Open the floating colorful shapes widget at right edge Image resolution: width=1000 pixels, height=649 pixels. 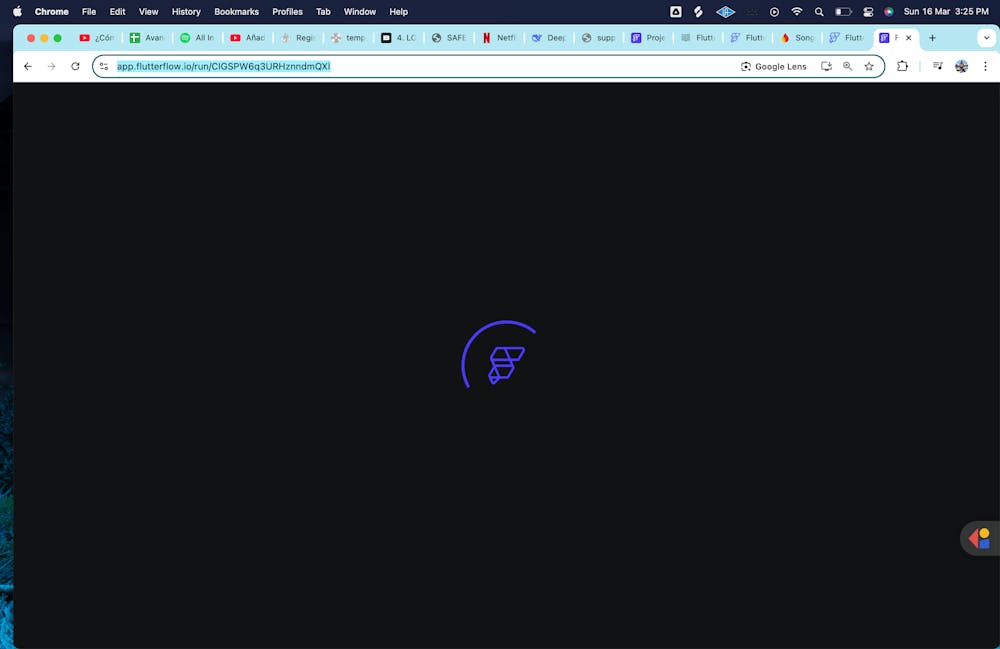click(980, 539)
